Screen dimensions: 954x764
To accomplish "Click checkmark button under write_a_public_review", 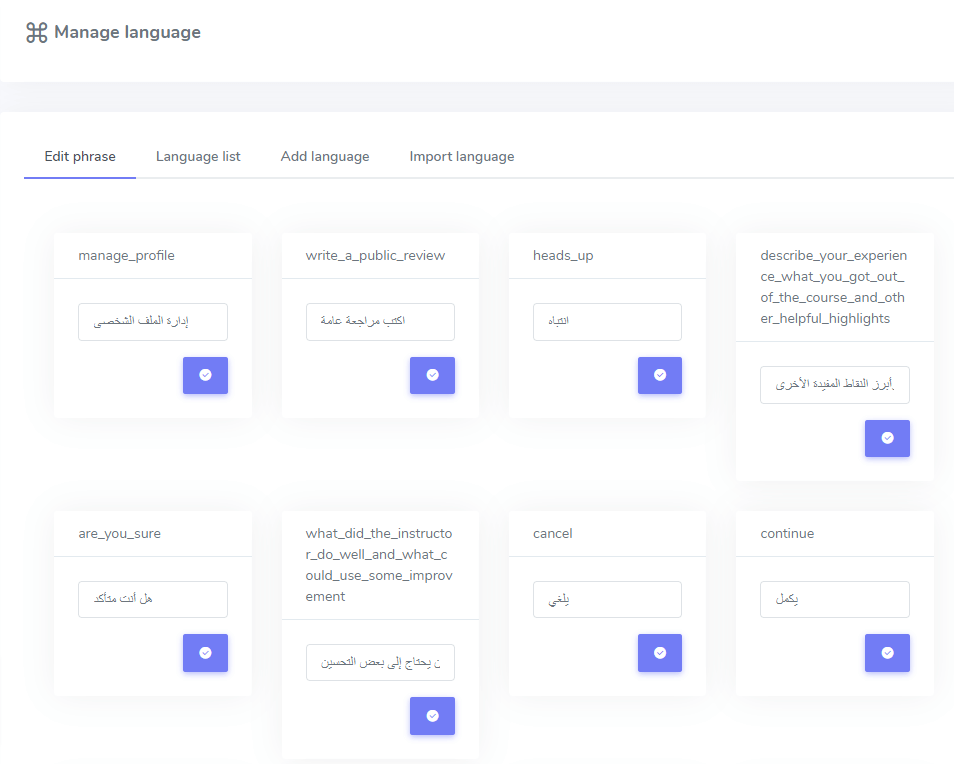I will coord(432,375).
